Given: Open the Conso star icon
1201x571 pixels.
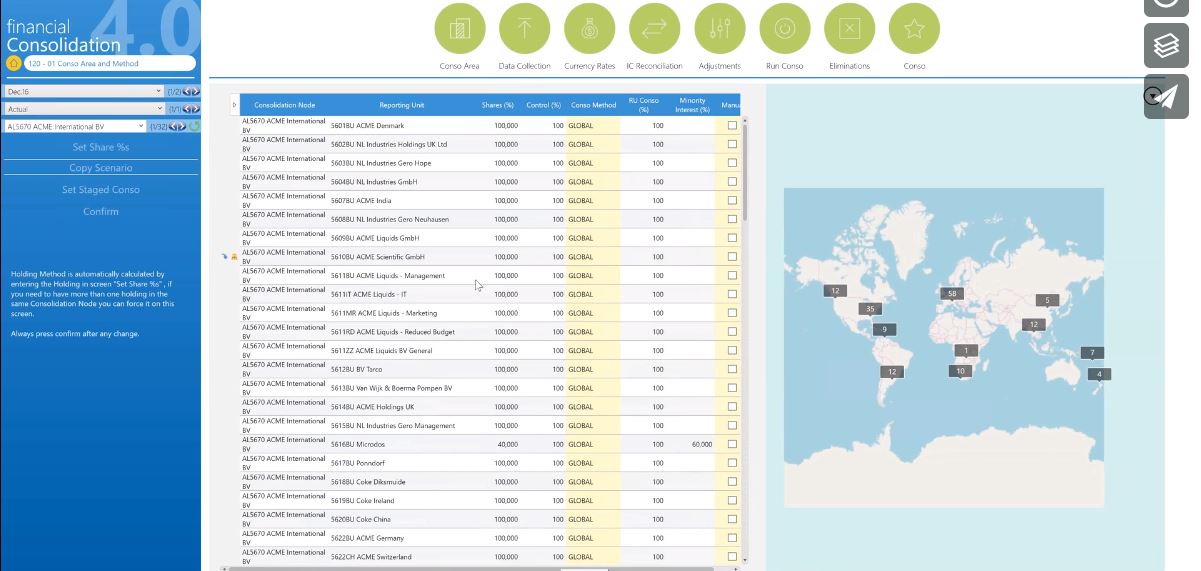Looking at the screenshot, I should [x=914, y=29].
